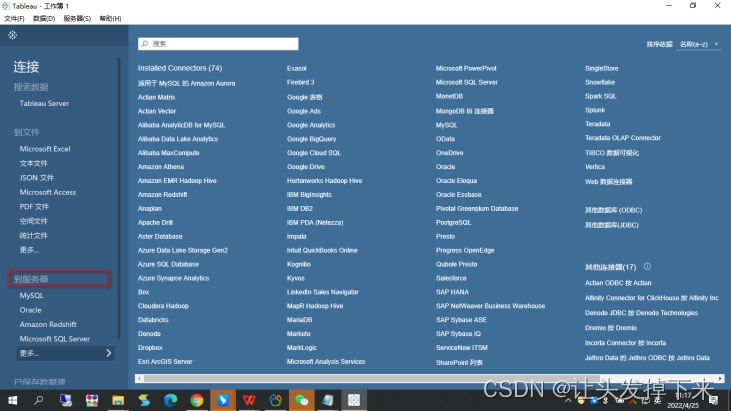The height and width of the screenshot is (411, 731).
Task: Launch Google Chrome from taskbar
Action: [197, 400]
